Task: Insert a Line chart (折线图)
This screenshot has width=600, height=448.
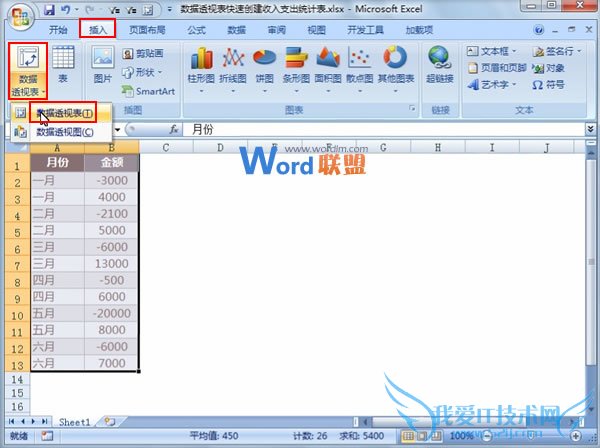Action: click(x=233, y=69)
